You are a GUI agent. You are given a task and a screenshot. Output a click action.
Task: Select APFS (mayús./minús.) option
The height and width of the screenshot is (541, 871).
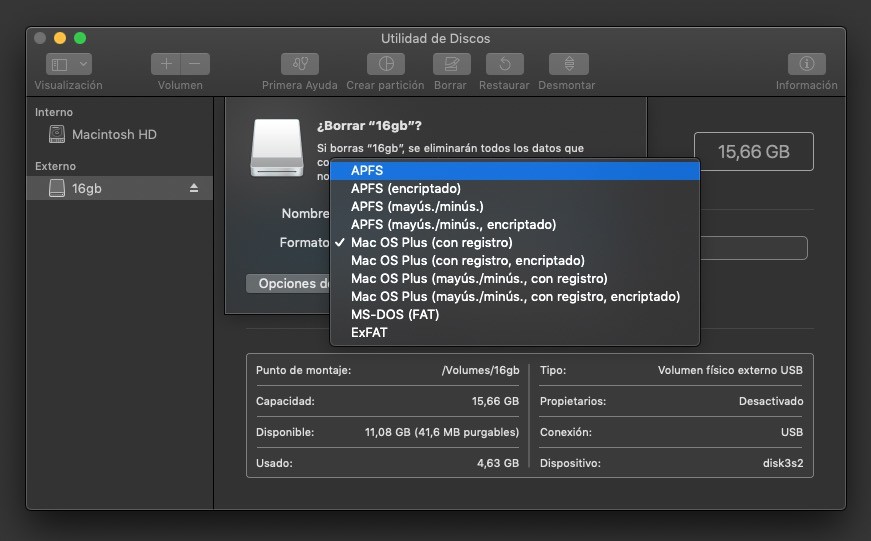click(x=411, y=206)
